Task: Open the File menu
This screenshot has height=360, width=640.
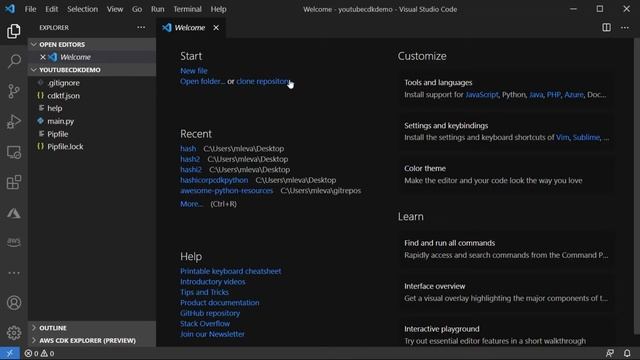Action: pos(30,9)
